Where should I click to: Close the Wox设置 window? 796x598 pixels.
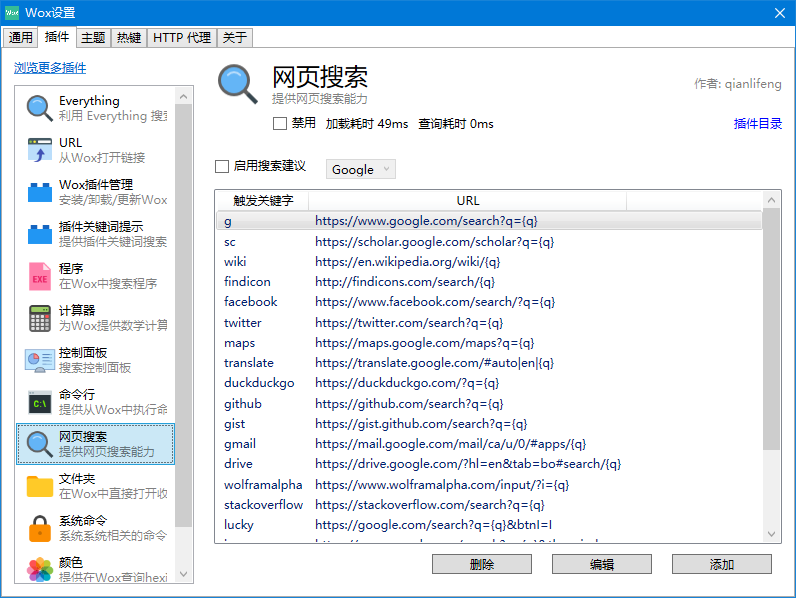(780, 13)
